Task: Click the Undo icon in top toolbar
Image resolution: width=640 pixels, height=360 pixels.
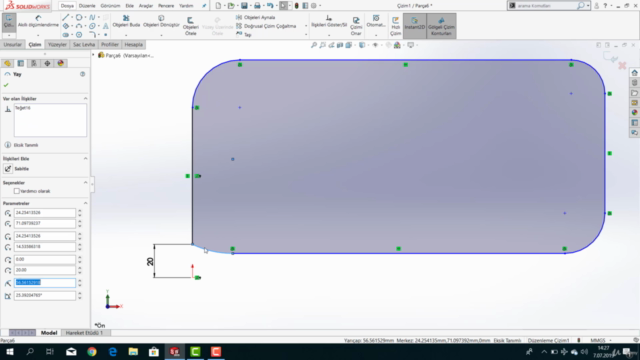Action: pyautogui.click(x=270, y=6)
